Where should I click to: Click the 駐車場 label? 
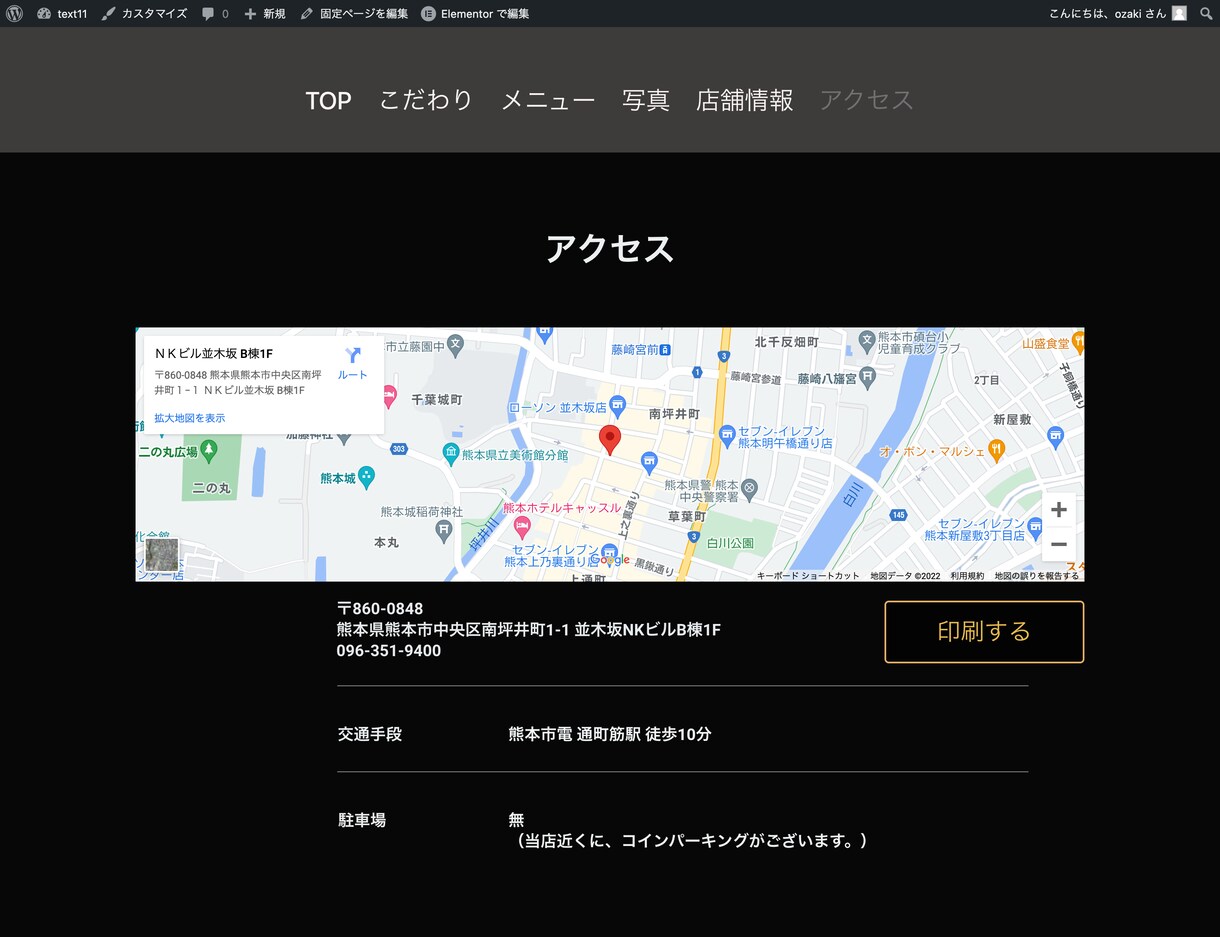coord(362,820)
